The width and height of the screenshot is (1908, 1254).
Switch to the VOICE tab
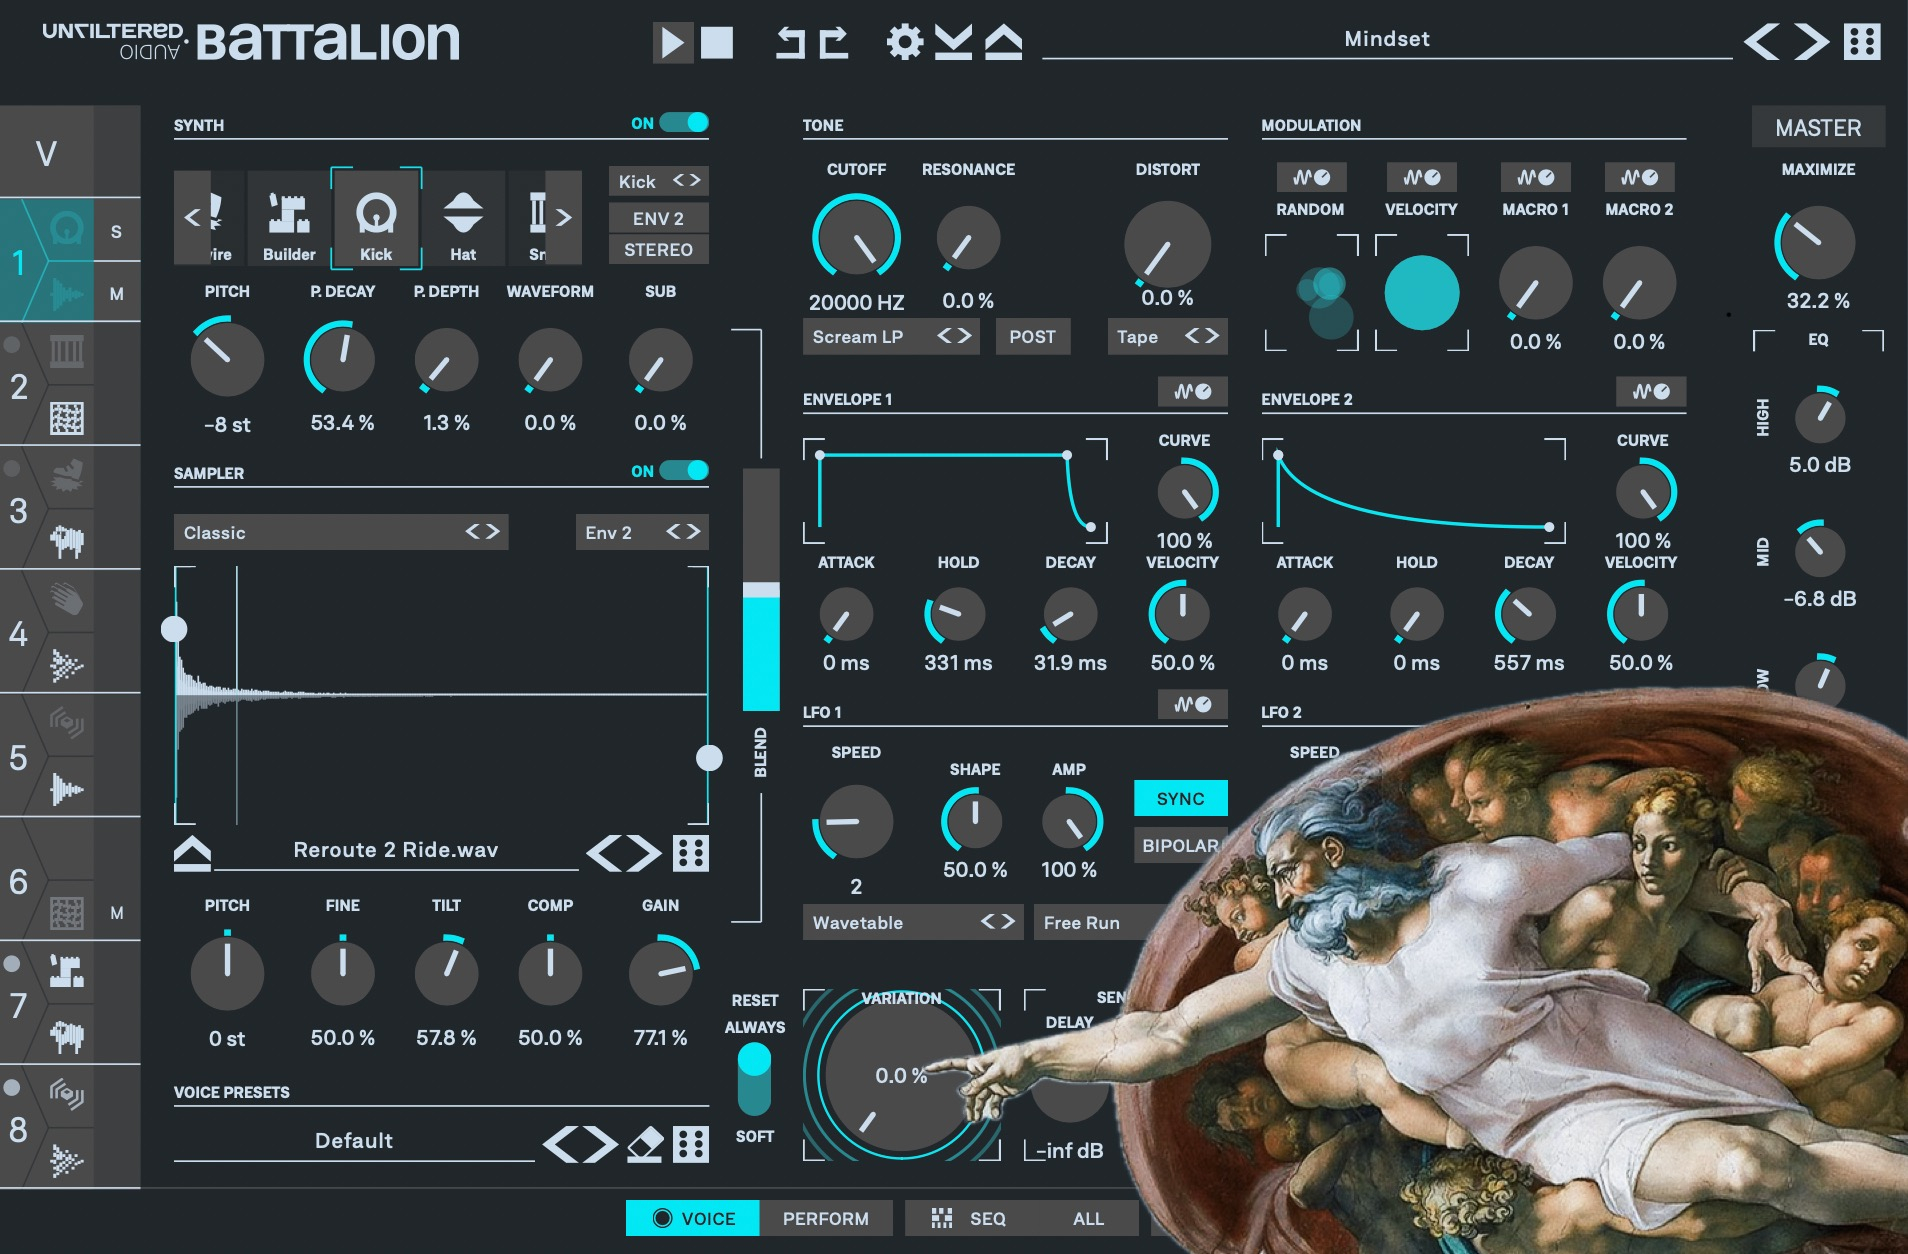pos(693,1218)
